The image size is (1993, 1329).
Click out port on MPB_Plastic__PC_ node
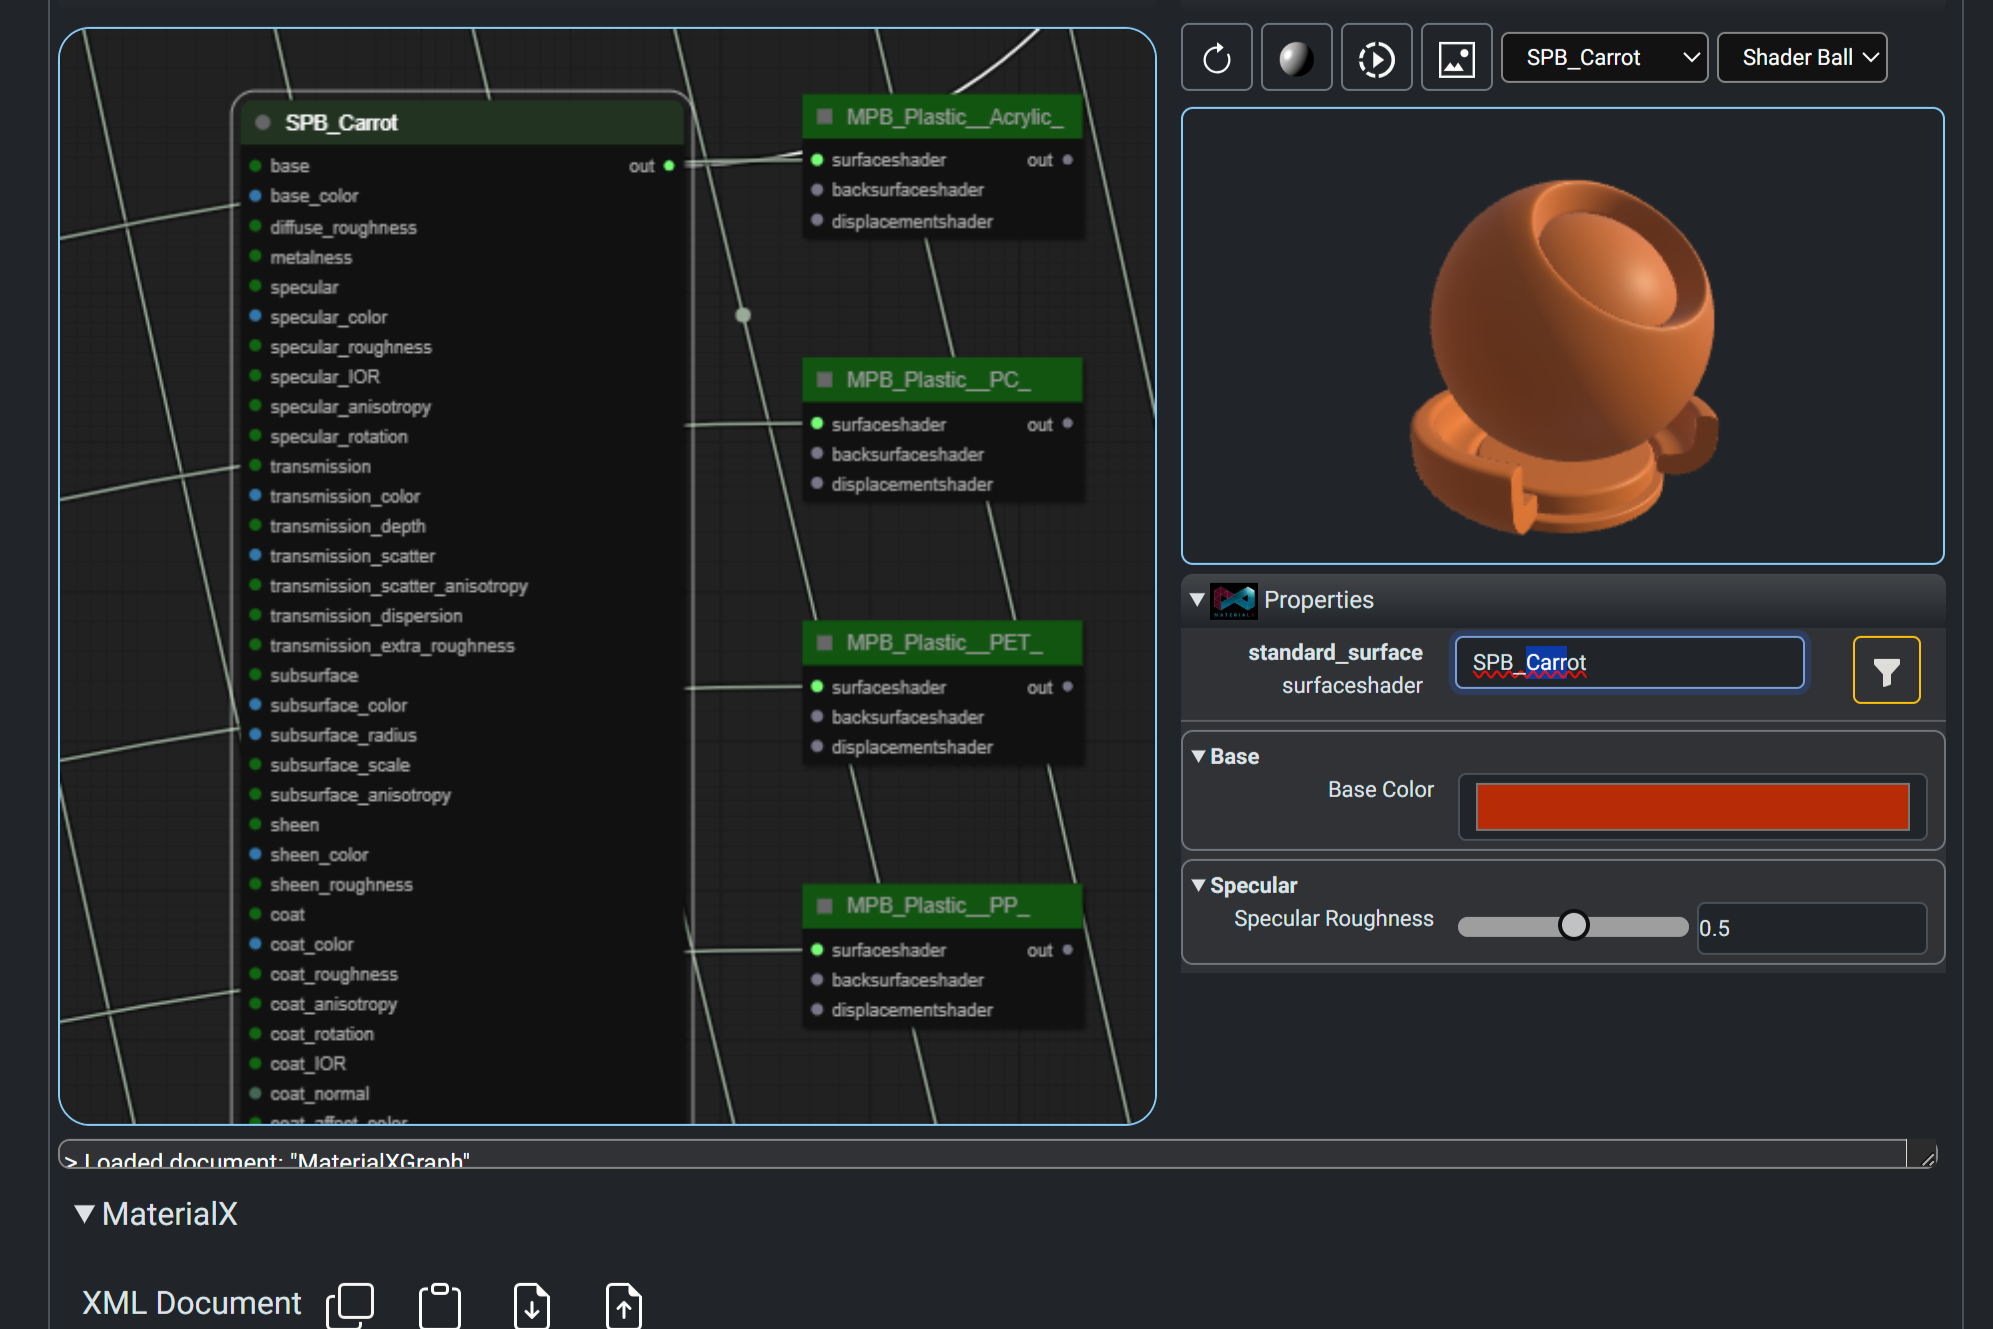click(1068, 424)
